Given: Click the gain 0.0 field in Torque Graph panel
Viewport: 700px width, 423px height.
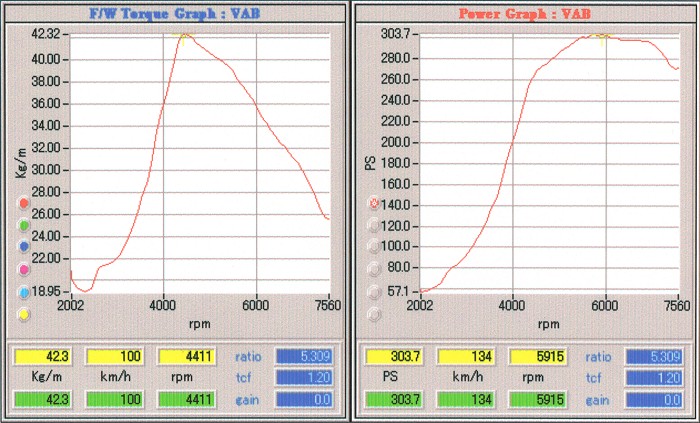Looking at the screenshot, I should [304, 399].
